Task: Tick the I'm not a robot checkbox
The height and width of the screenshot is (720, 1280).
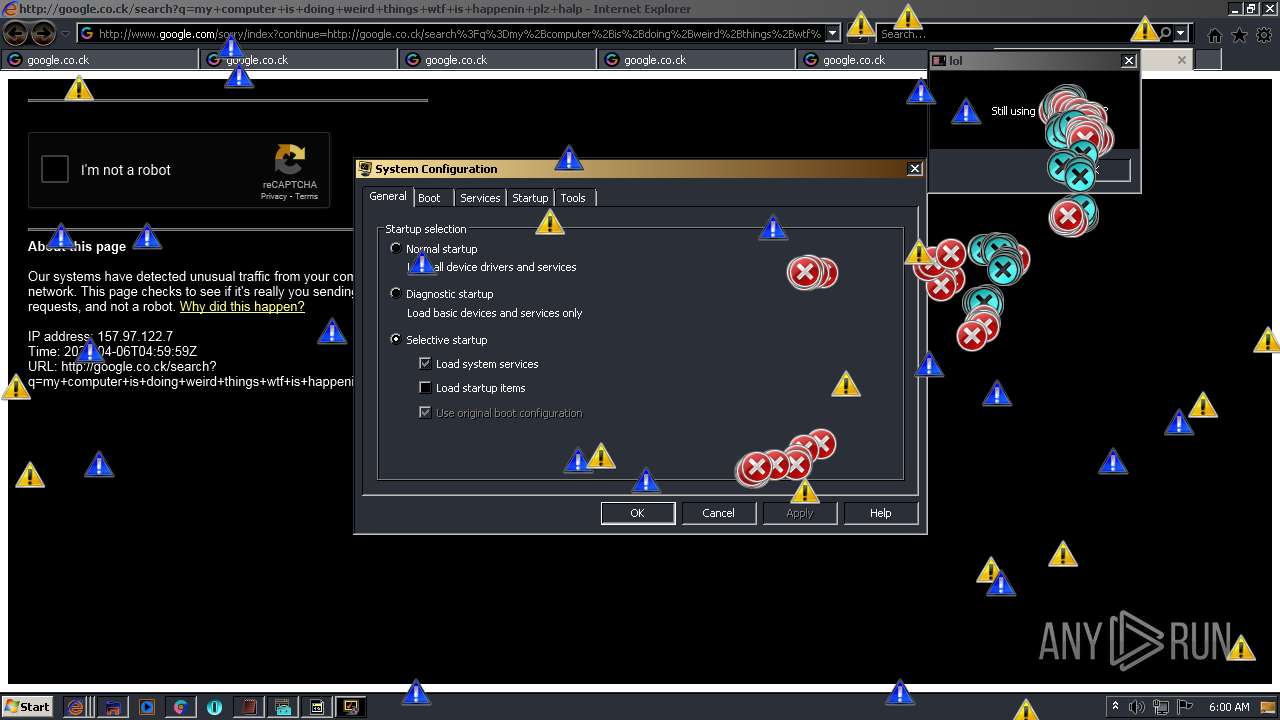Action: pos(55,169)
